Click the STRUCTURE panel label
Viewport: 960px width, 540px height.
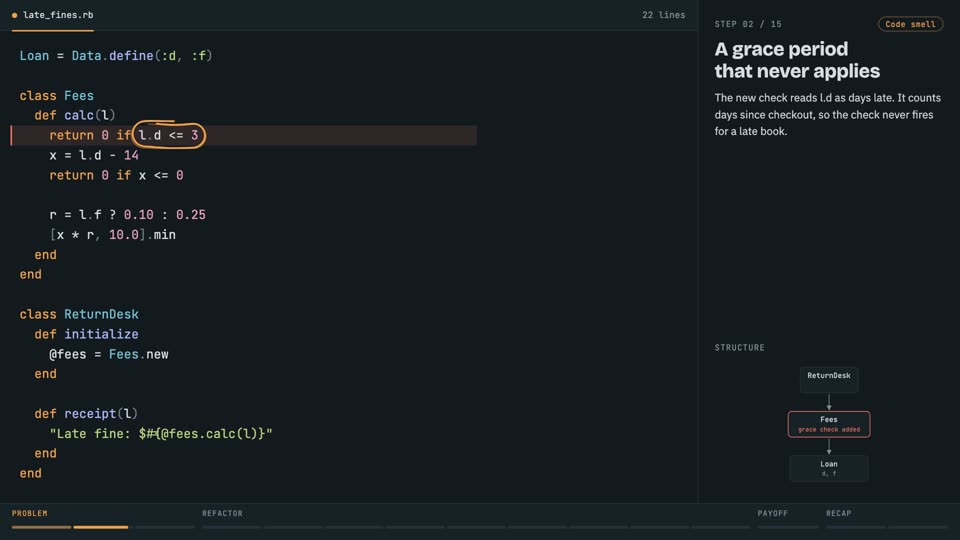pos(740,347)
